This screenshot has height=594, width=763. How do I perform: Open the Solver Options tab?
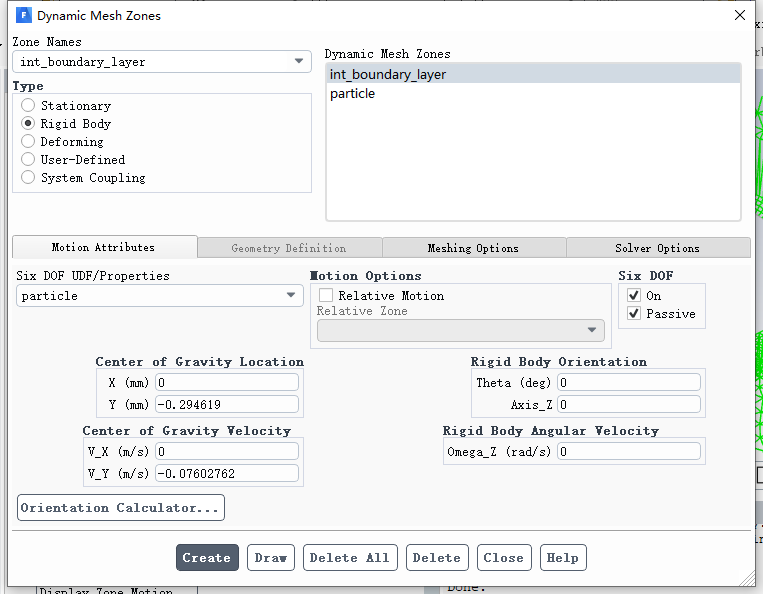[x=657, y=248]
